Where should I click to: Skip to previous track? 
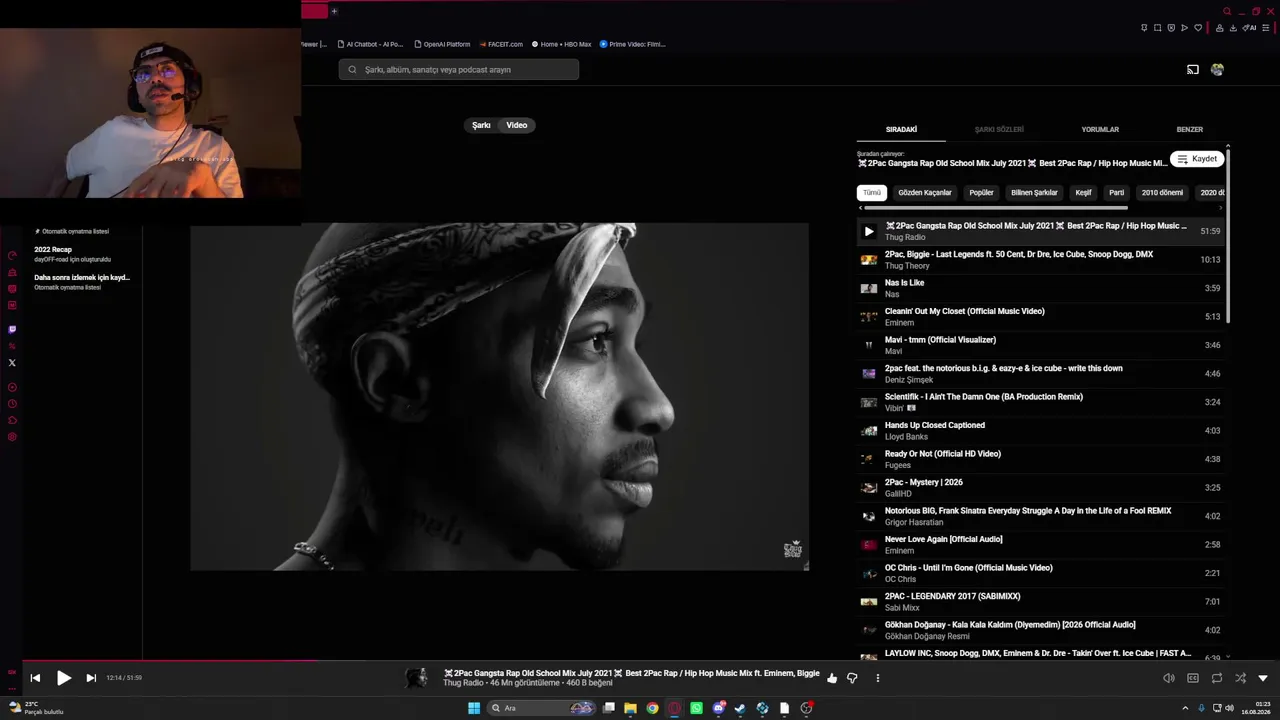[35, 678]
